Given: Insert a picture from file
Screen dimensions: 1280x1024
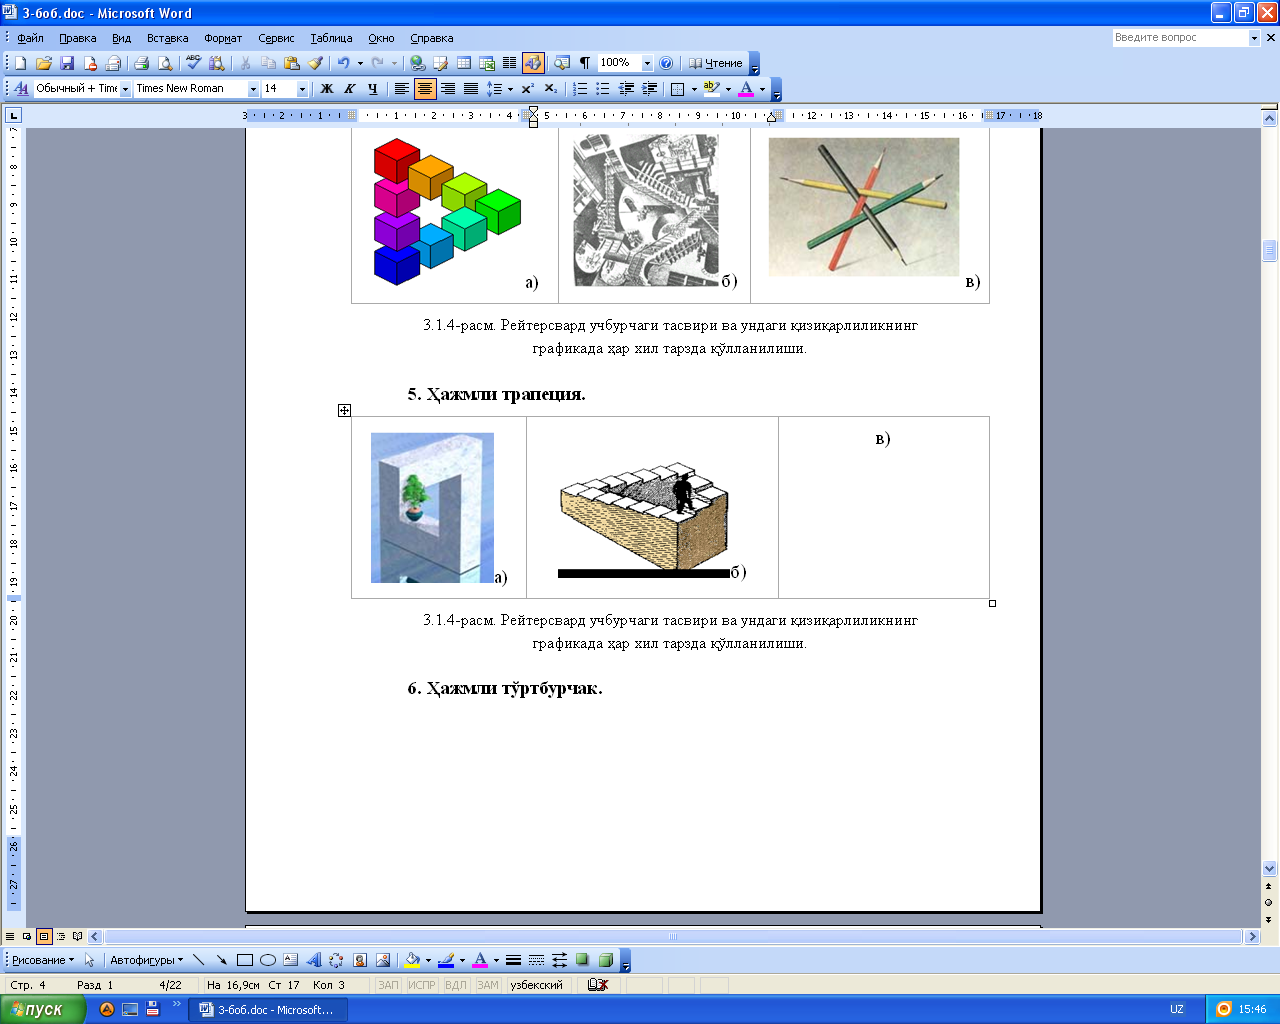Looking at the screenshot, I should tap(382, 960).
